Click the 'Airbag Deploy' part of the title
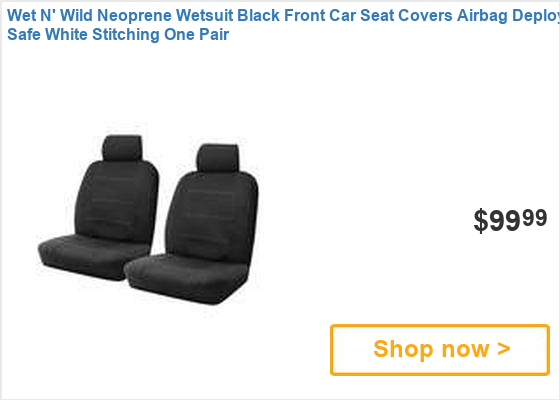Screen dimensions: 560x400 [x=509, y=16]
